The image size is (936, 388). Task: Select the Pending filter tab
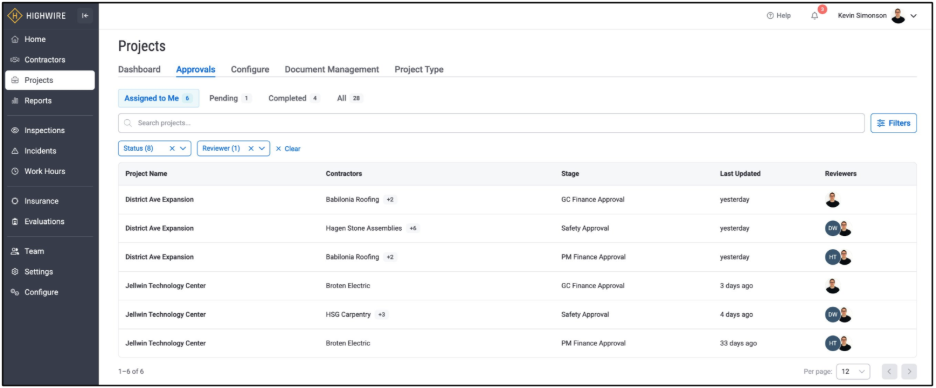(x=230, y=98)
